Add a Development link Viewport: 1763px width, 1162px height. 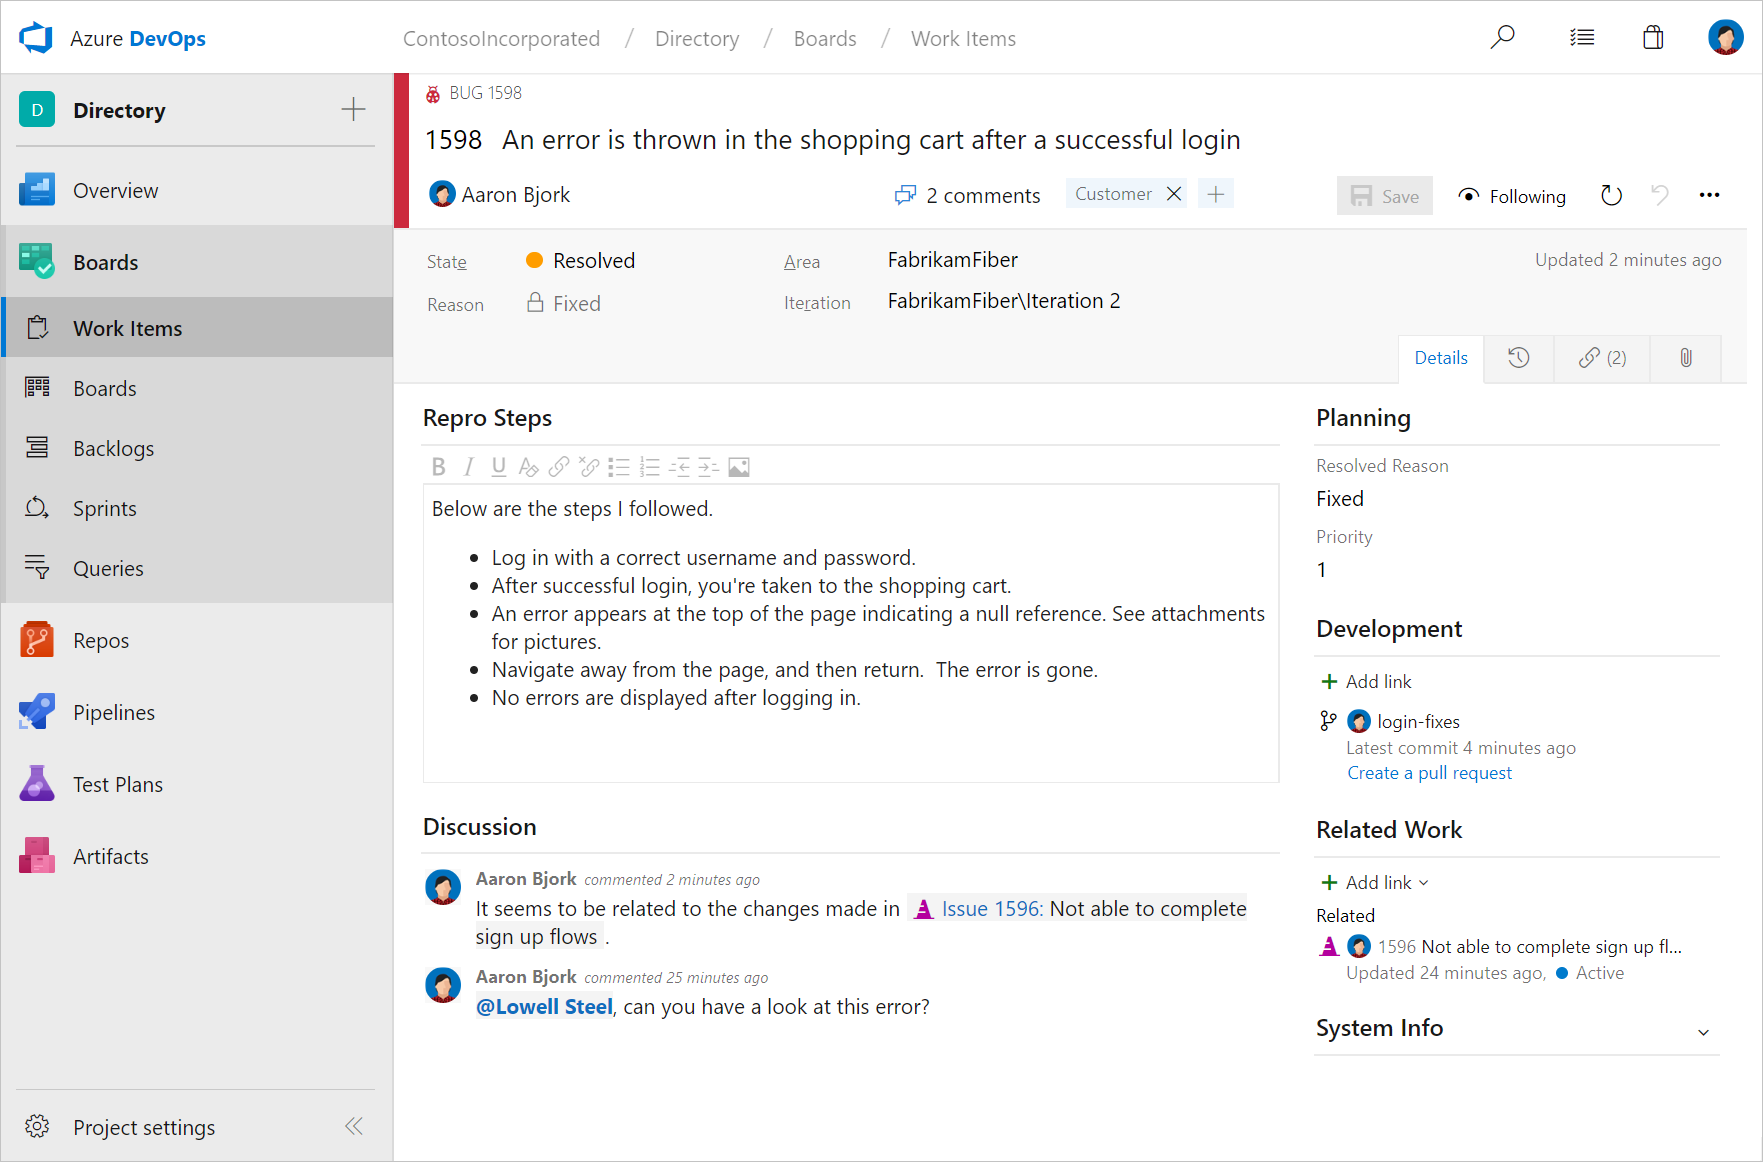click(x=1366, y=681)
